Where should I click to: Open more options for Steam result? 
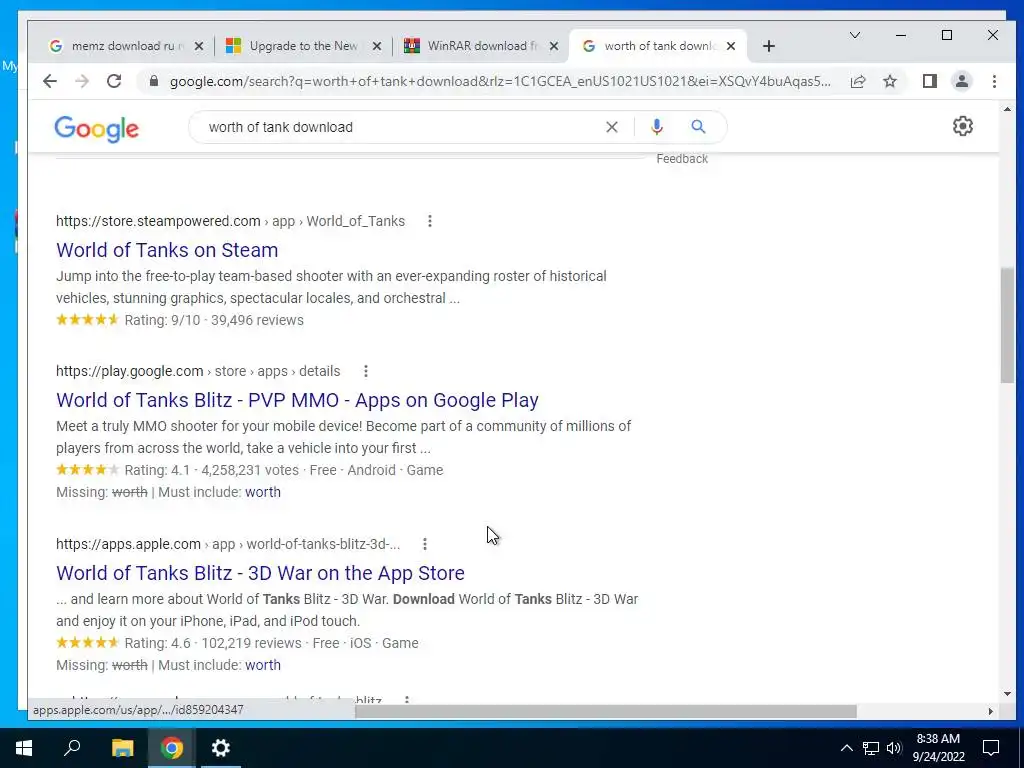tap(430, 221)
